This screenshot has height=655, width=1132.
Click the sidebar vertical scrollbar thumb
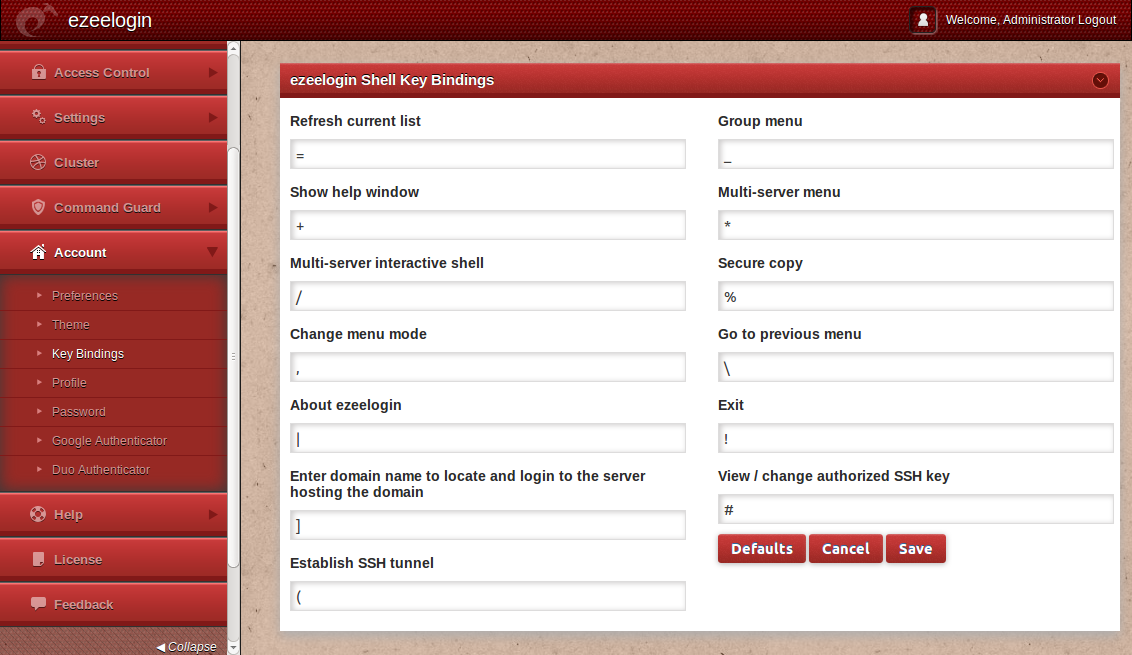(x=233, y=357)
